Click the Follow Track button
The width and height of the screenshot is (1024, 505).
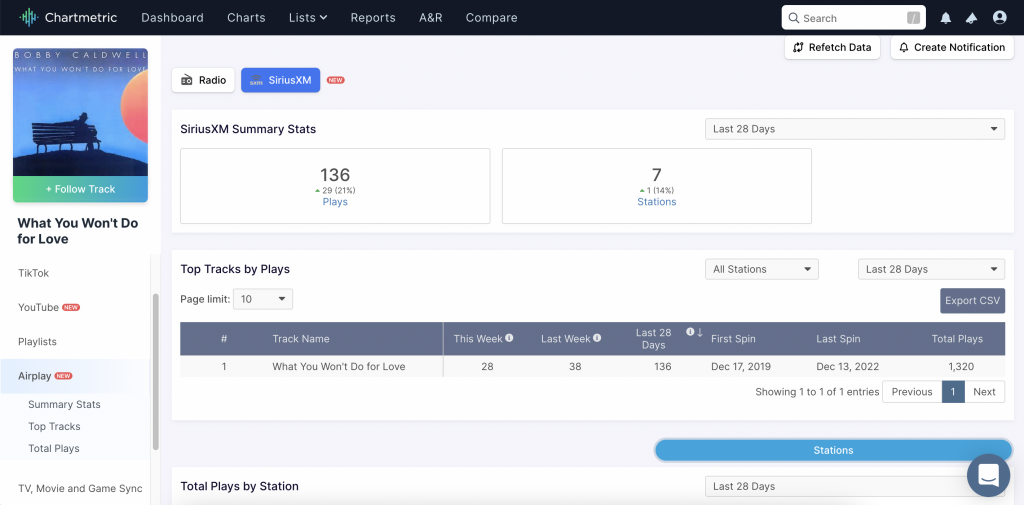[80, 189]
